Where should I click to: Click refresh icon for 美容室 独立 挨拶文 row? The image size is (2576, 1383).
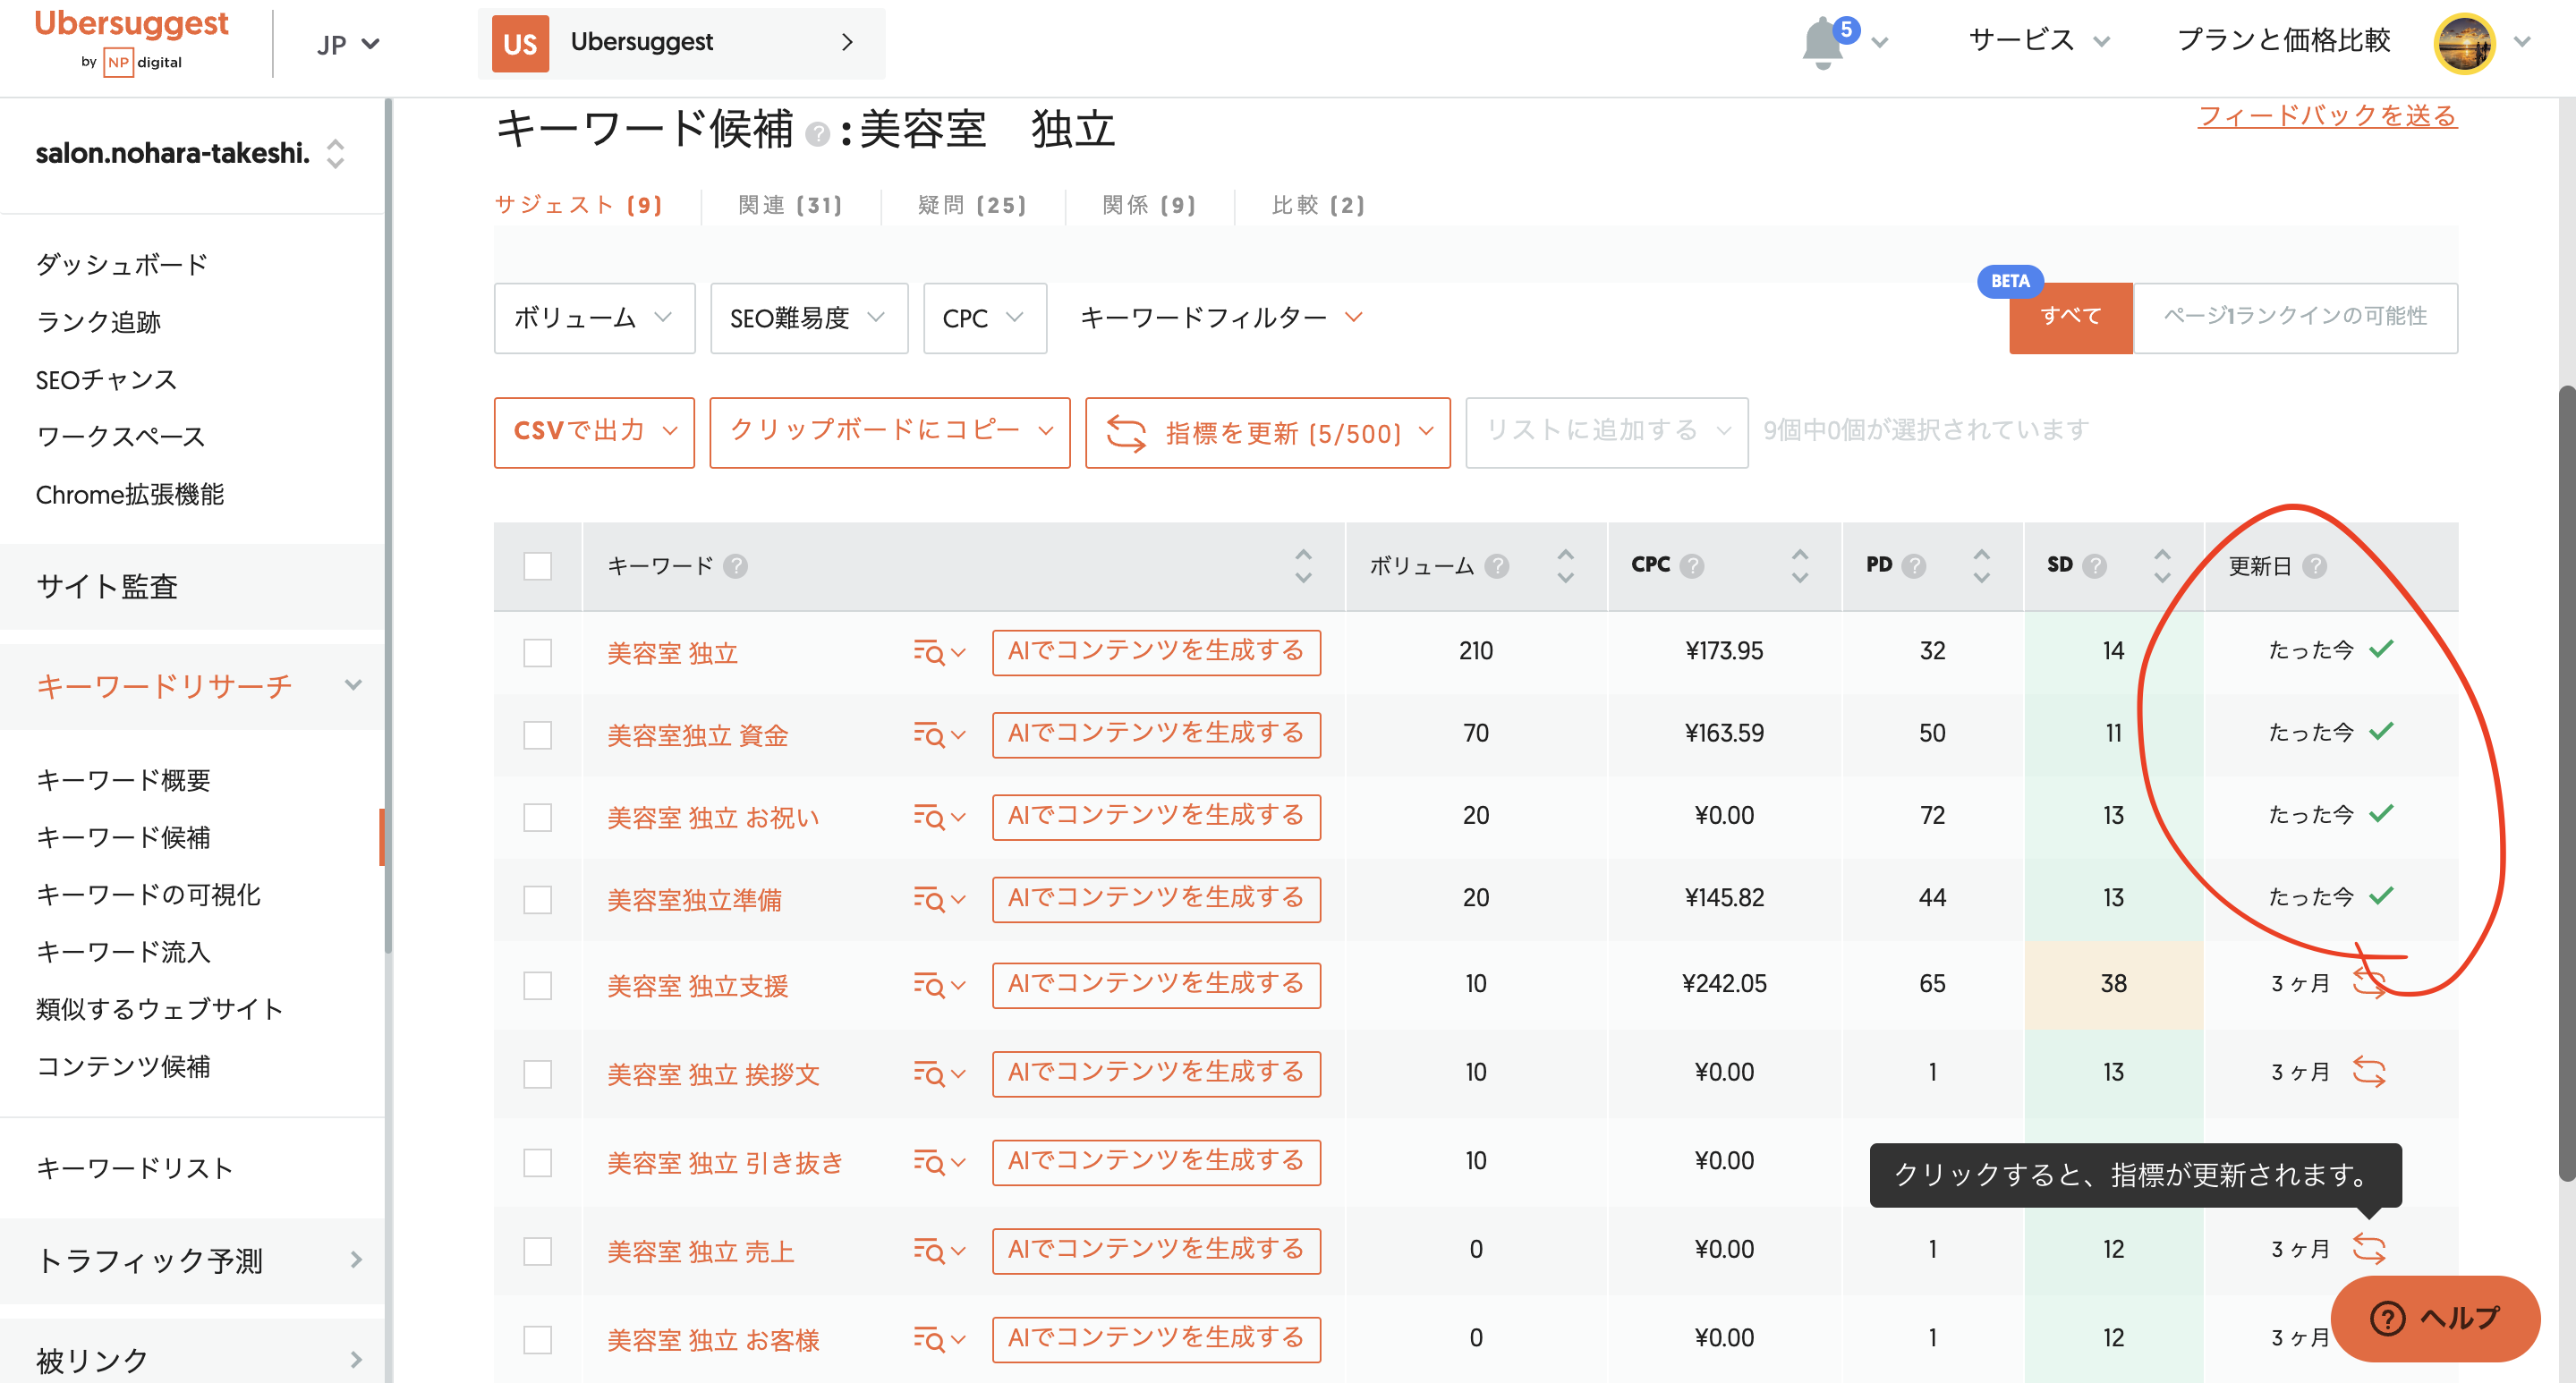click(x=2368, y=1071)
